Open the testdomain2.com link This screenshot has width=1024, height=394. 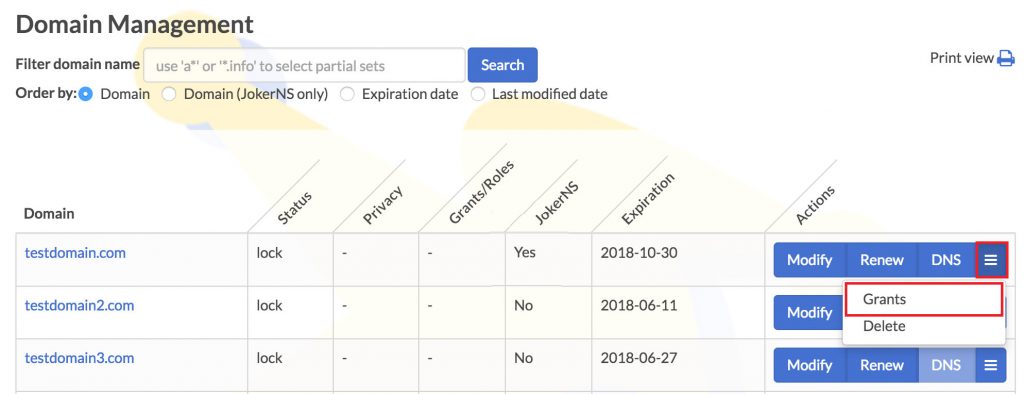point(79,305)
